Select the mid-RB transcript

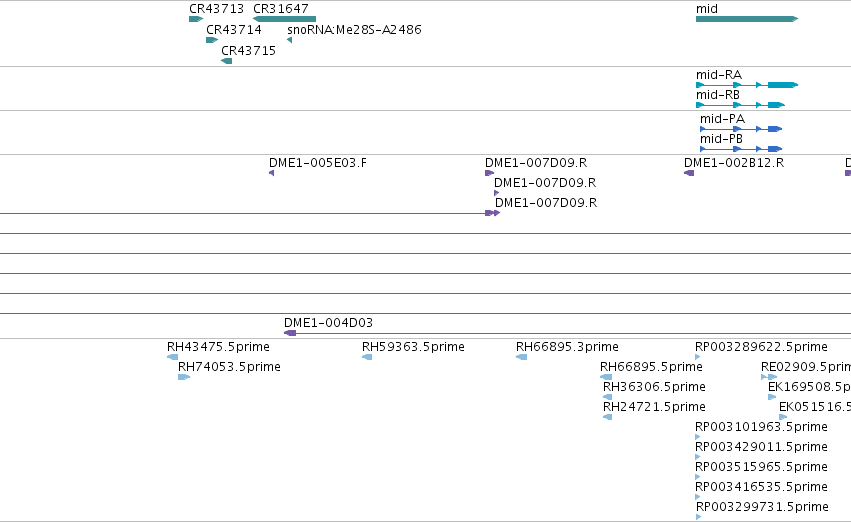point(740,105)
